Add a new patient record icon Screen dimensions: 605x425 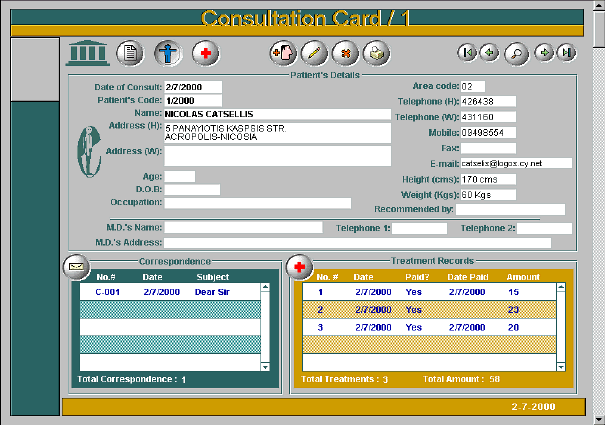point(283,53)
